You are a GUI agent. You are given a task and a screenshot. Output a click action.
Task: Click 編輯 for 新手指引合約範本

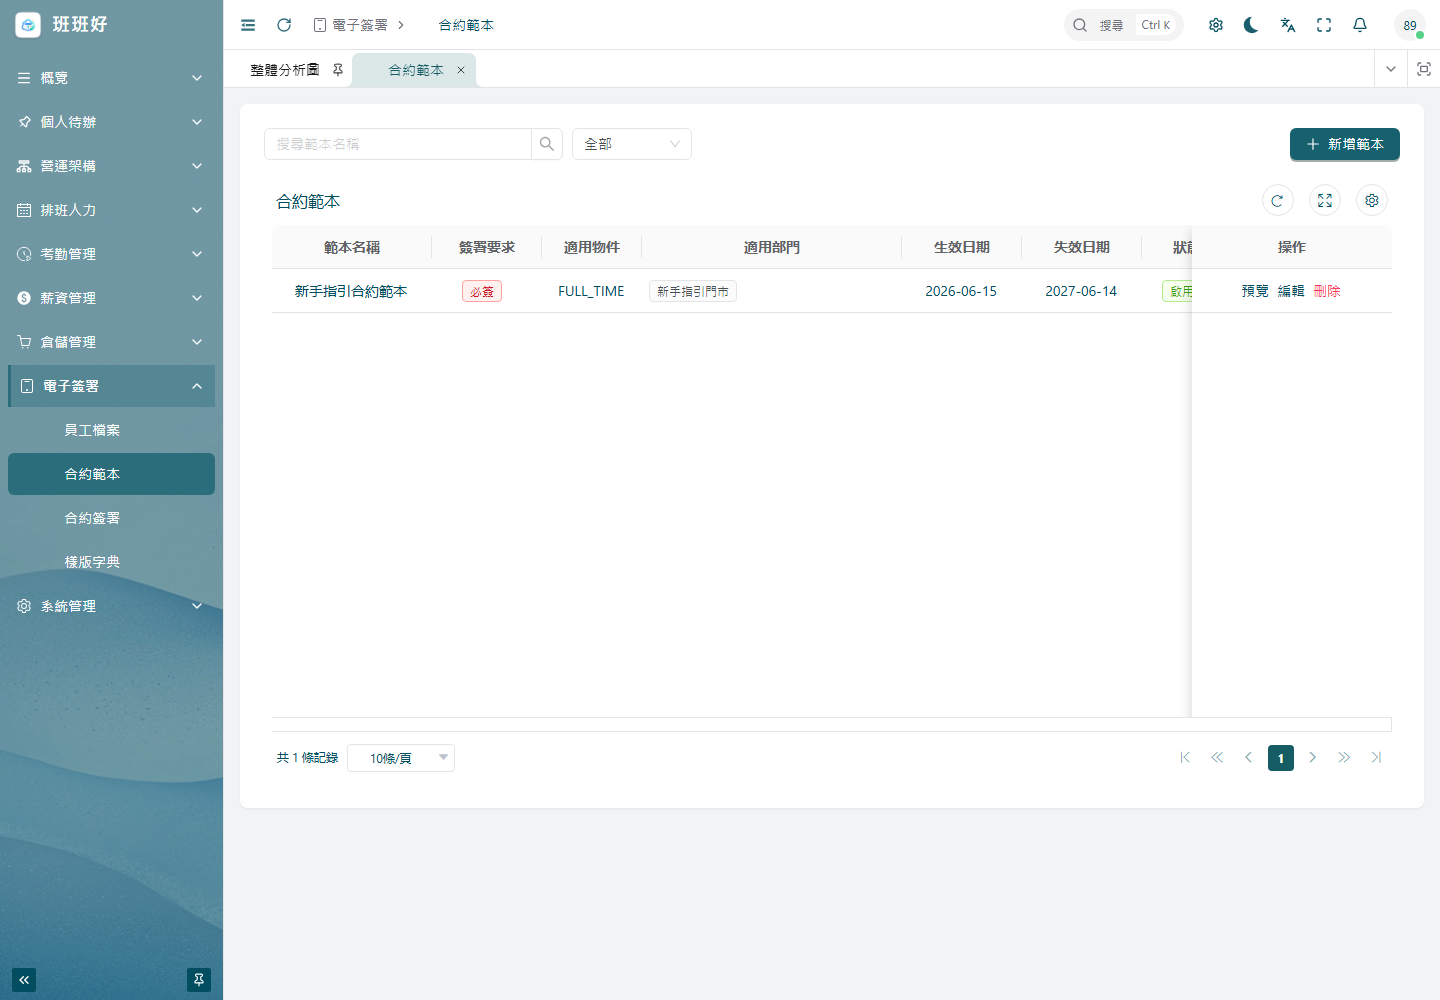[x=1291, y=291]
